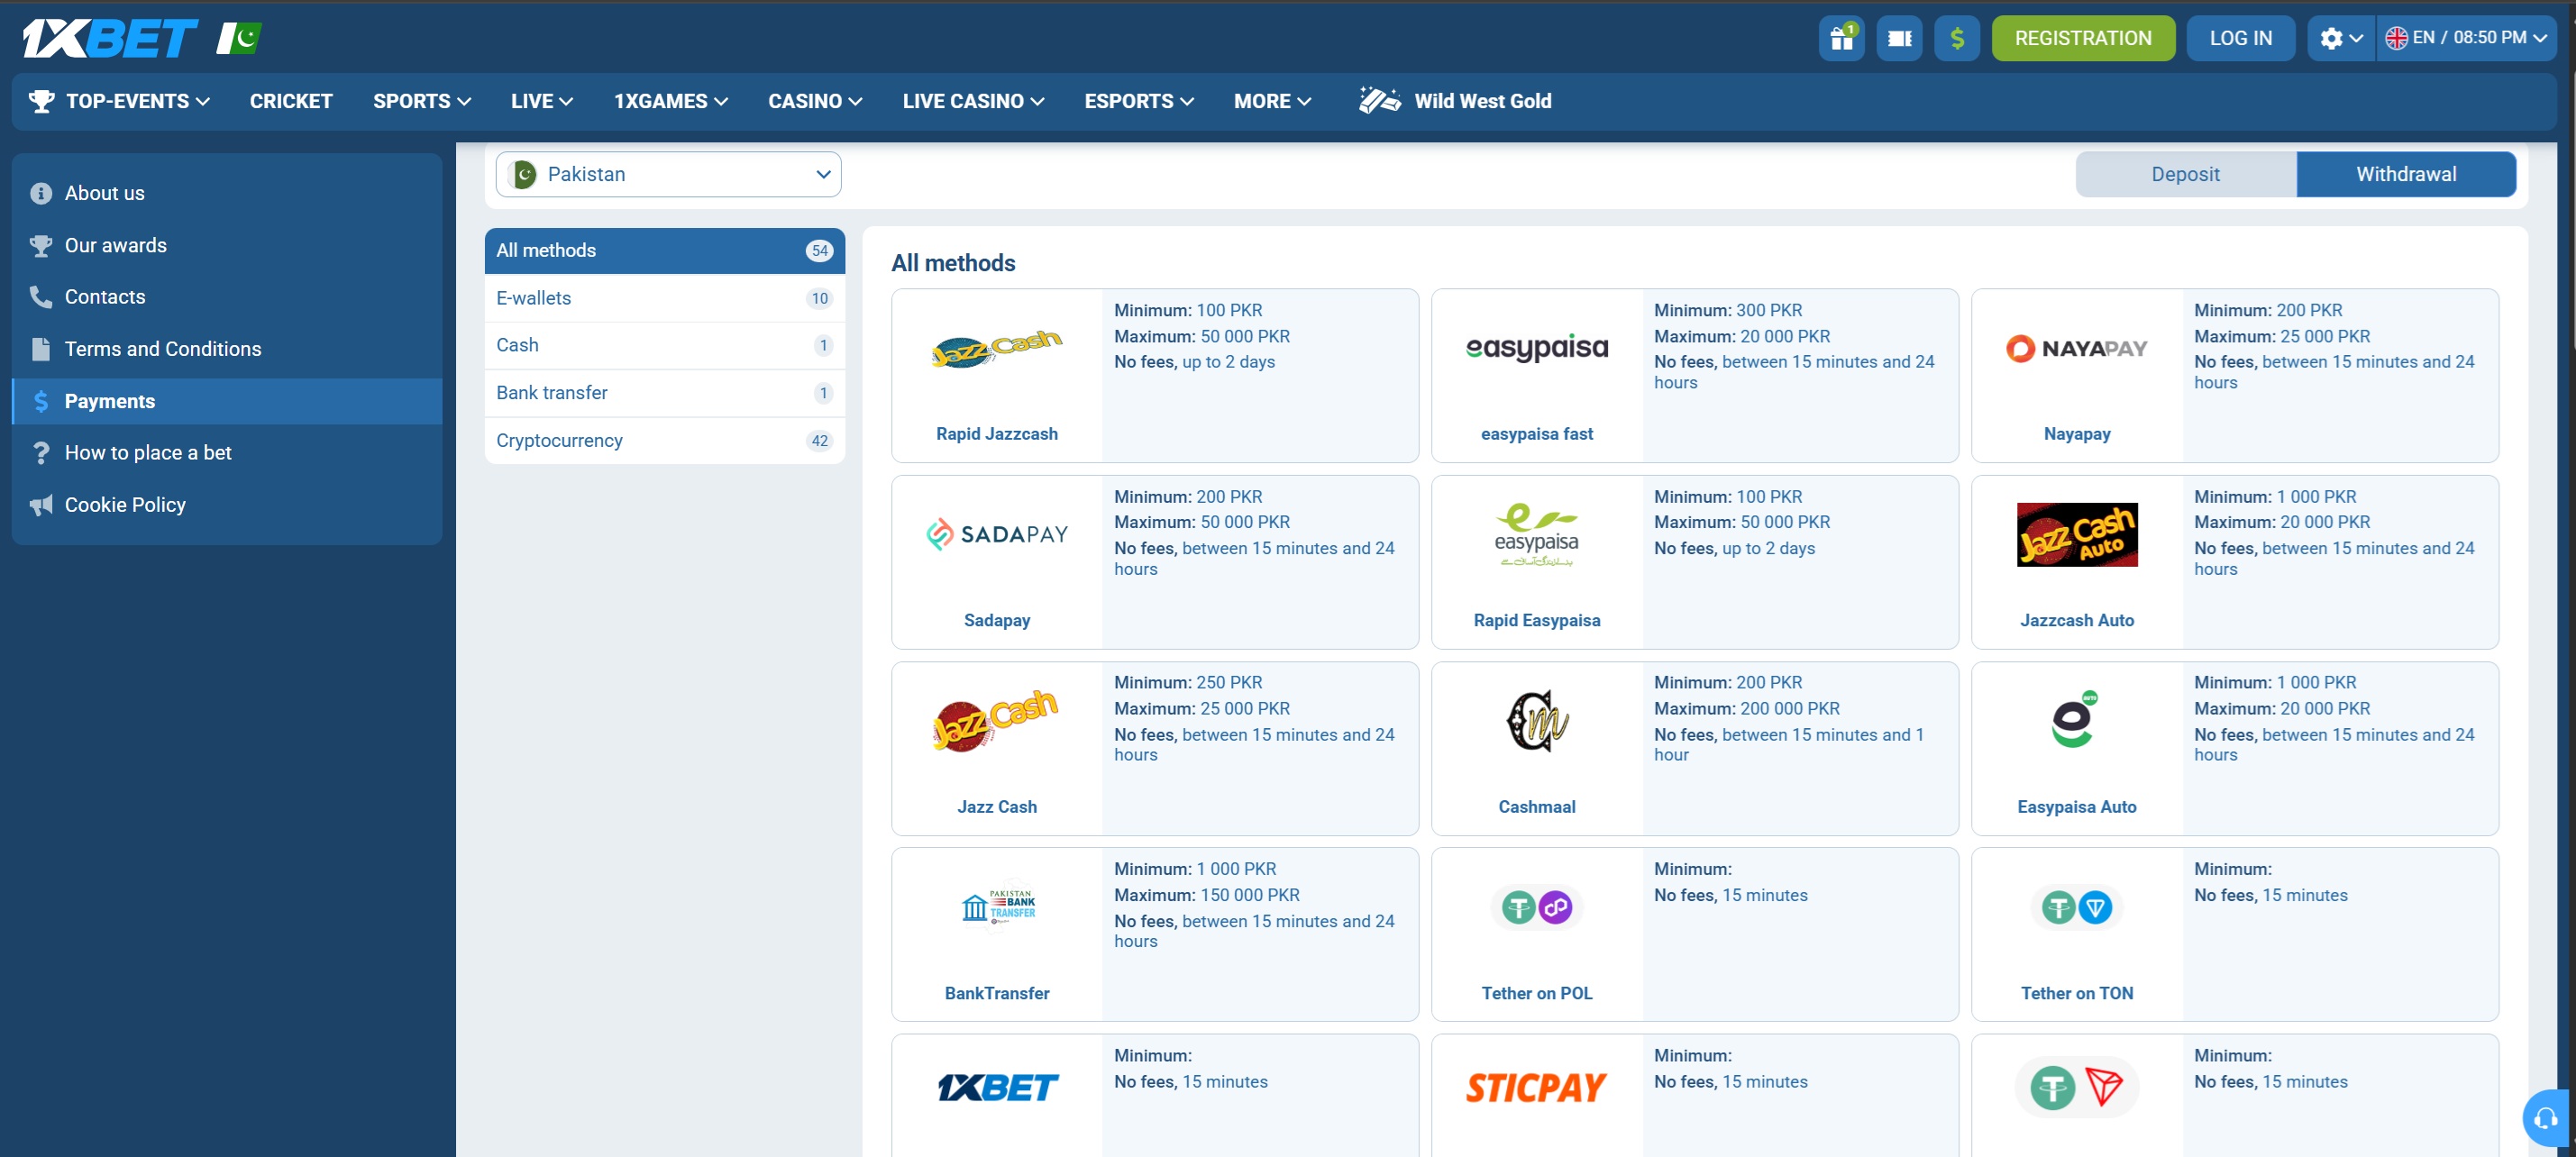The image size is (2576, 1157).
Task: Select All methods filter
Action: click(664, 250)
